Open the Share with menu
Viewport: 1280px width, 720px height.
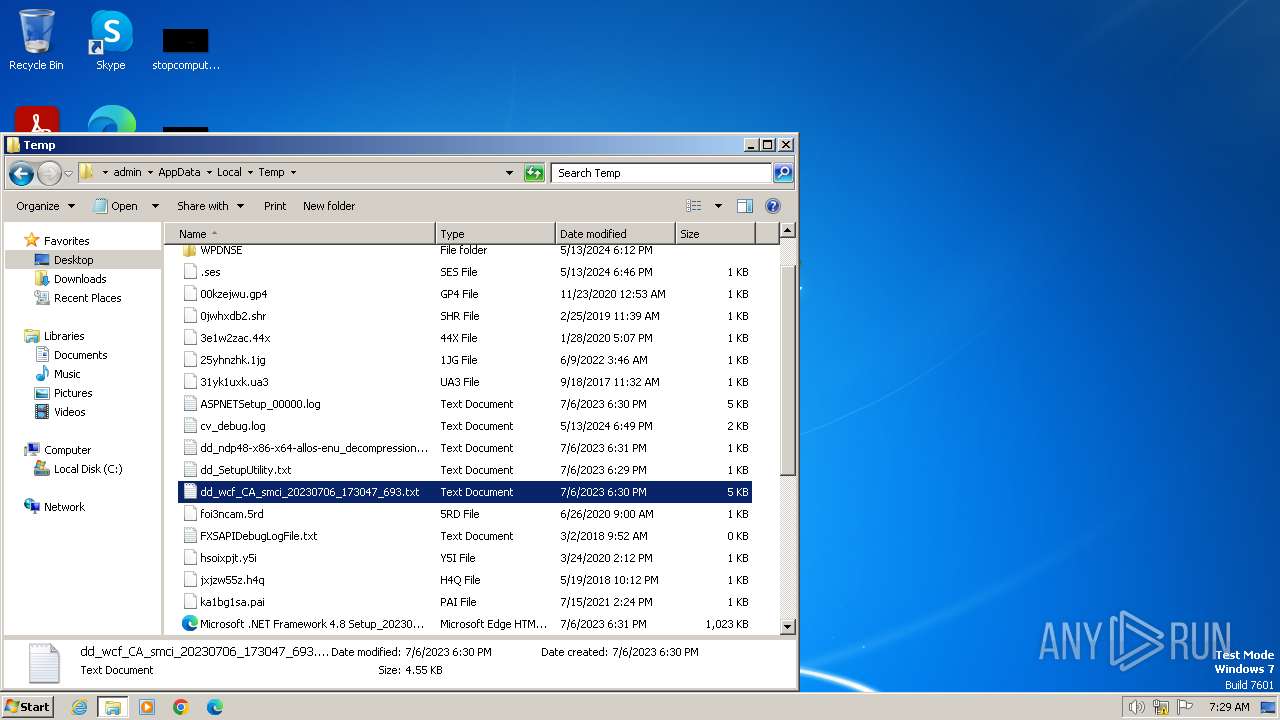[x=210, y=206]
